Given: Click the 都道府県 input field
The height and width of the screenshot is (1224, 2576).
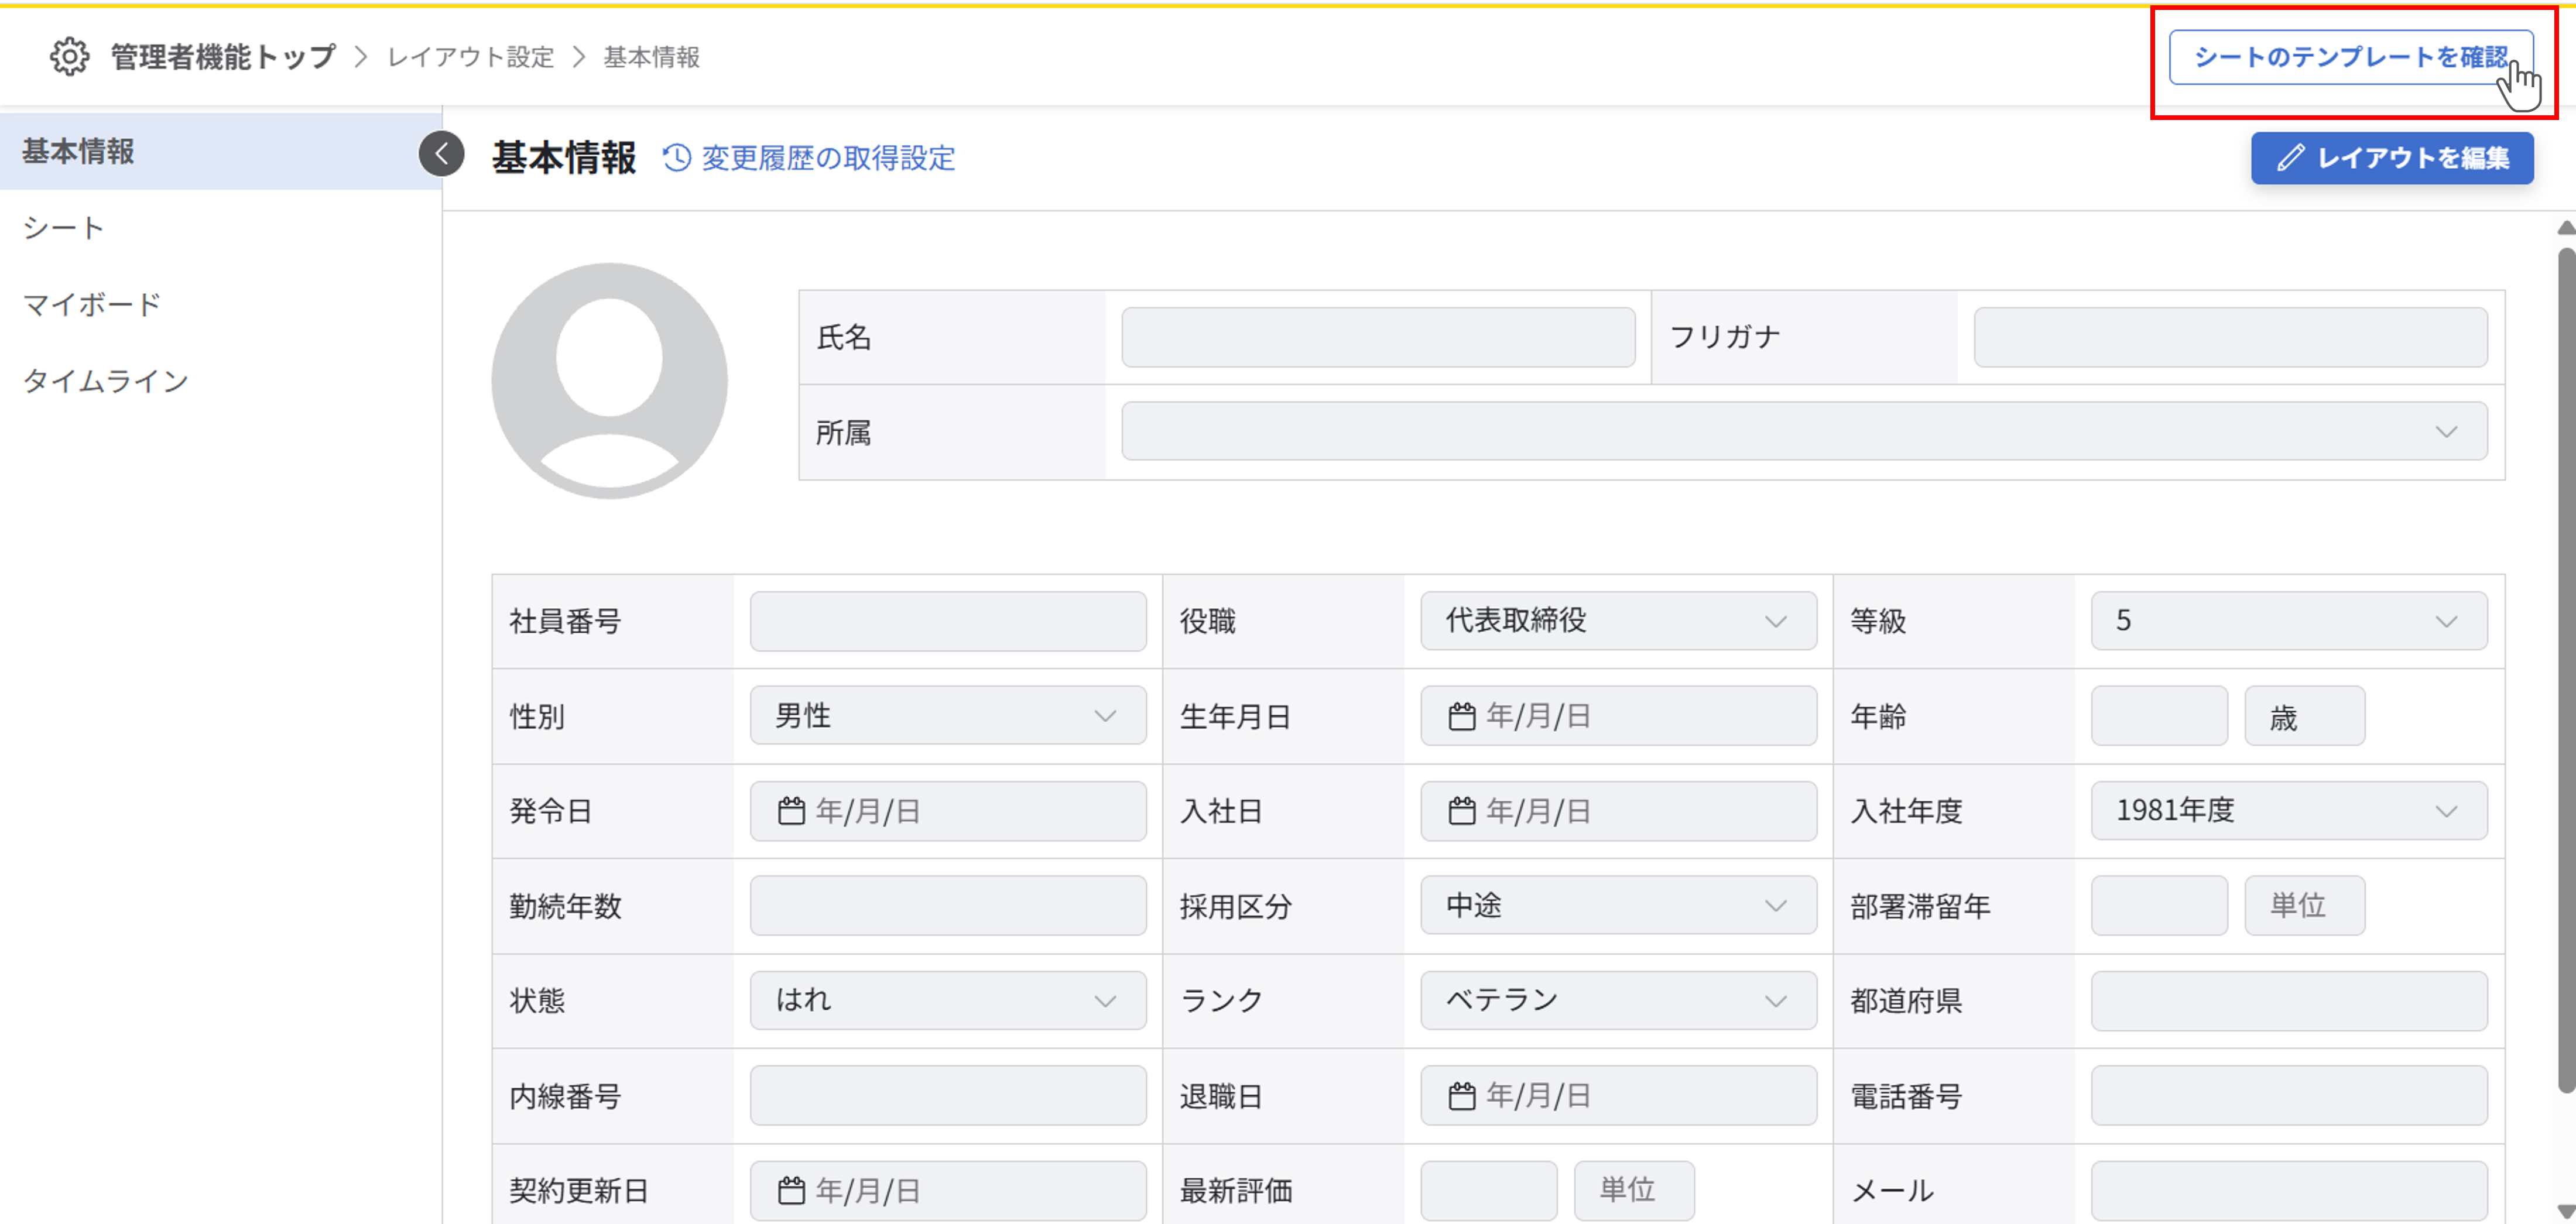Looking at the screenshot, I should pos(2289,1000).
